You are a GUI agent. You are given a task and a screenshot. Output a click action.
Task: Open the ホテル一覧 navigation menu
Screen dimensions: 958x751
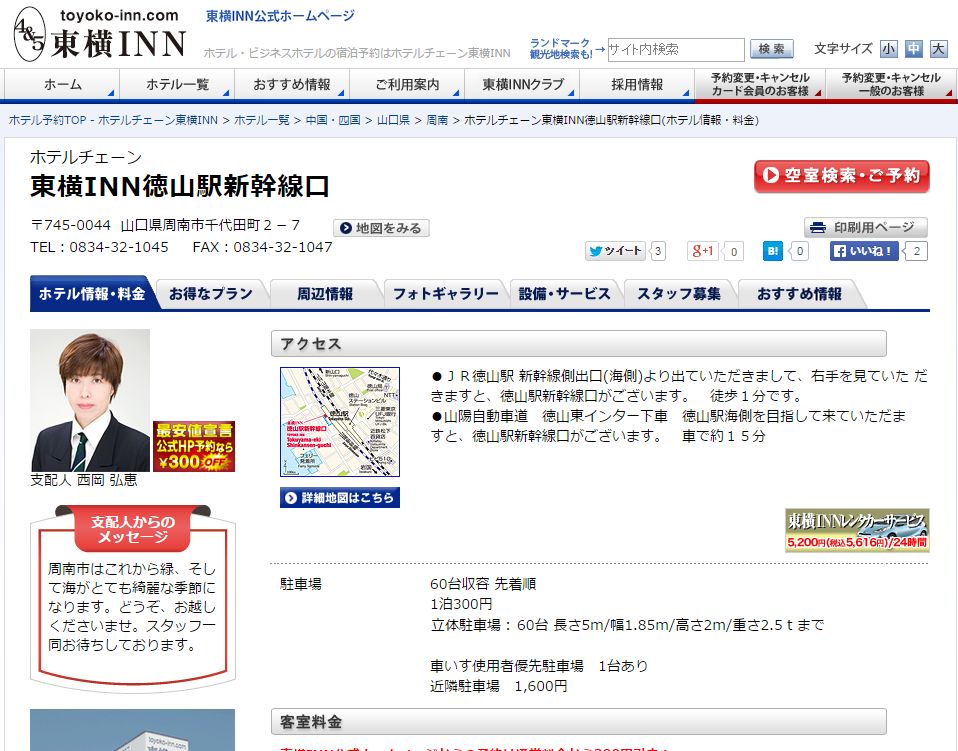pos(177,84)
